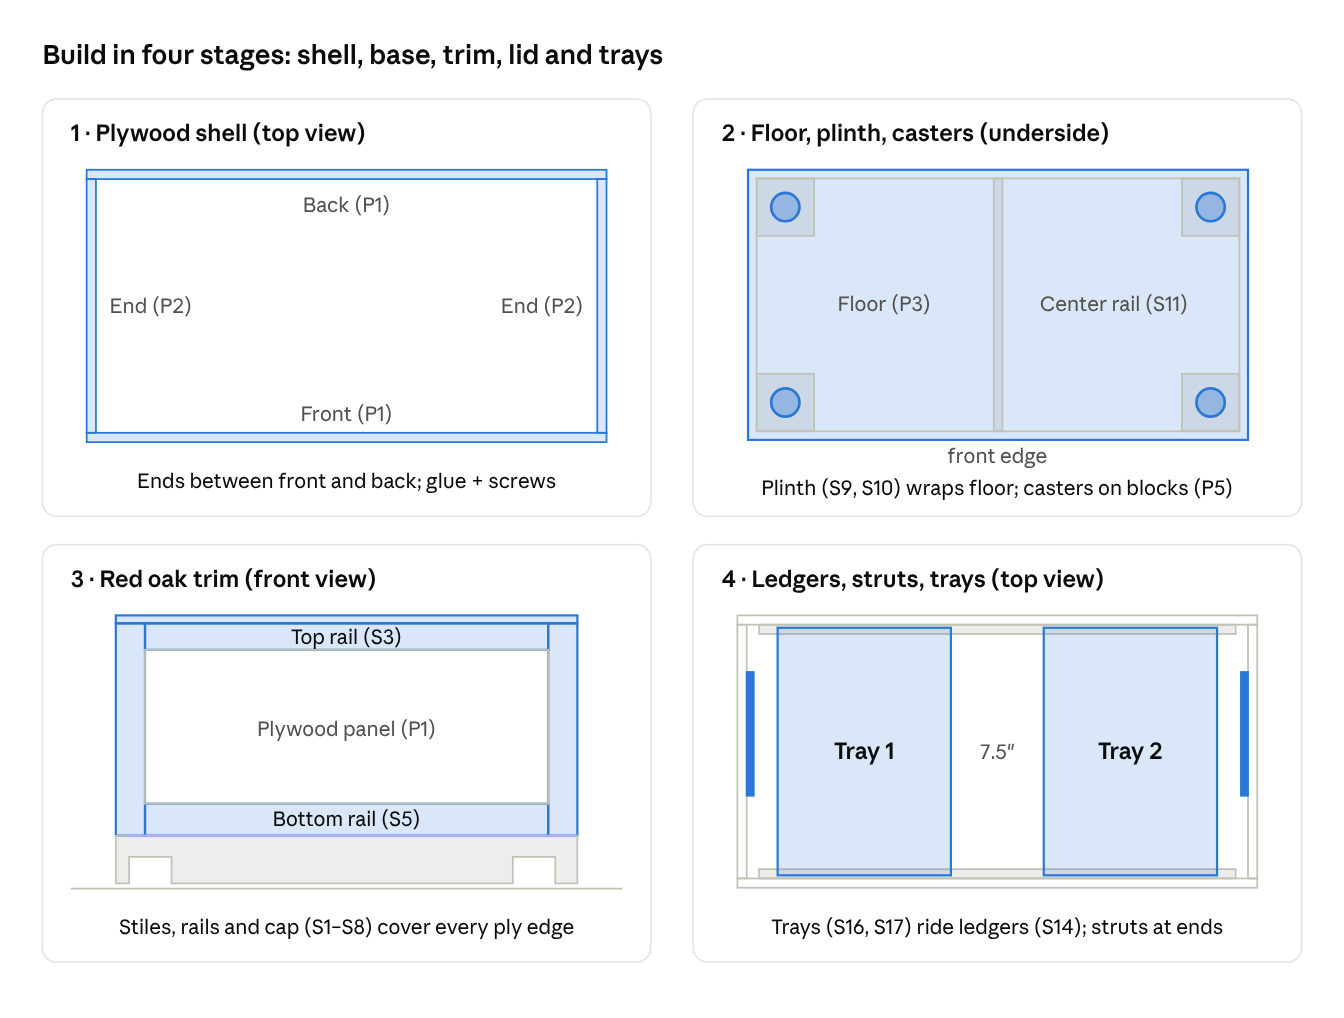This screenshot has height=1018, width=1344.
Task: Click the "Tray 2" label
Action: tap(1130, 752)
